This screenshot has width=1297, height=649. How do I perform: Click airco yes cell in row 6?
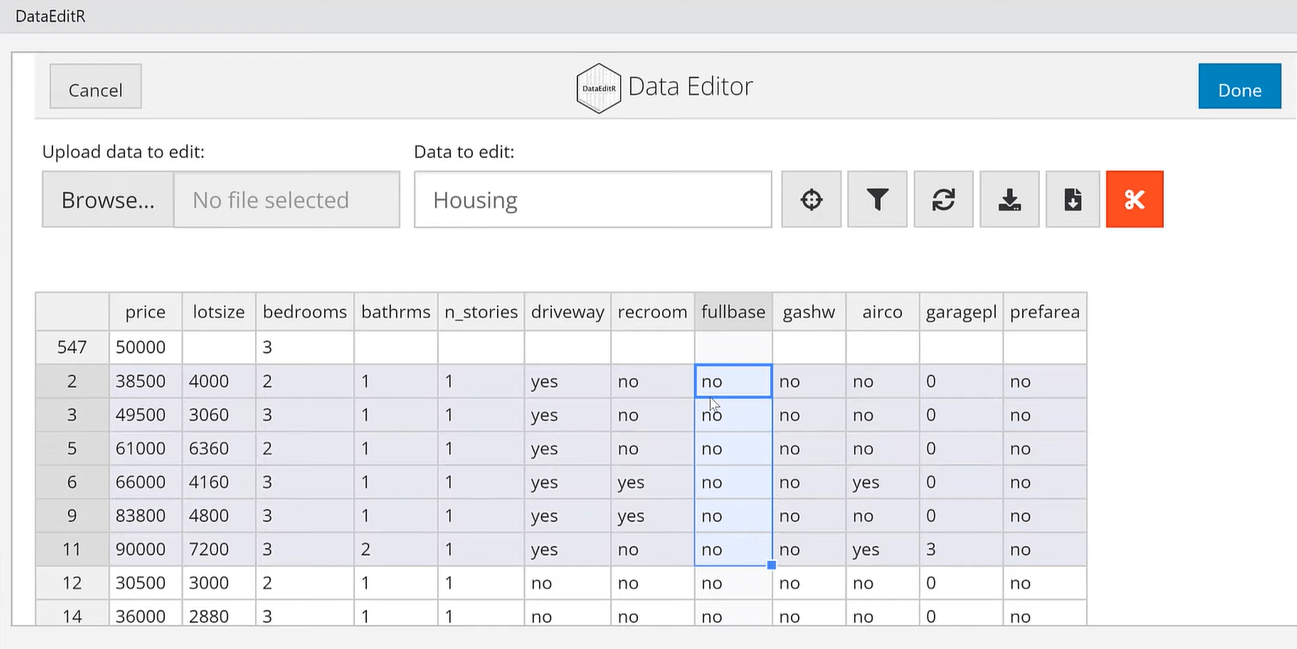[x=882, y=482]
